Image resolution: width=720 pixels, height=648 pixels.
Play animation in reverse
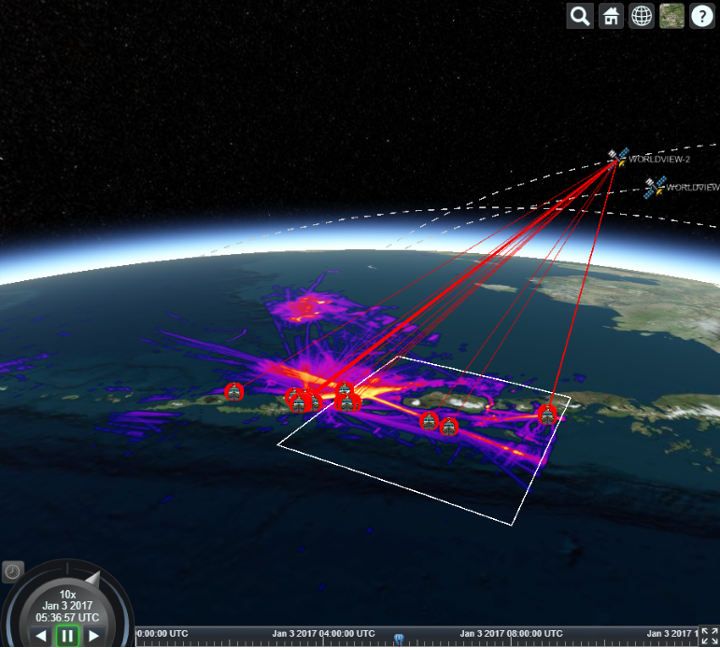coord(41,636)
